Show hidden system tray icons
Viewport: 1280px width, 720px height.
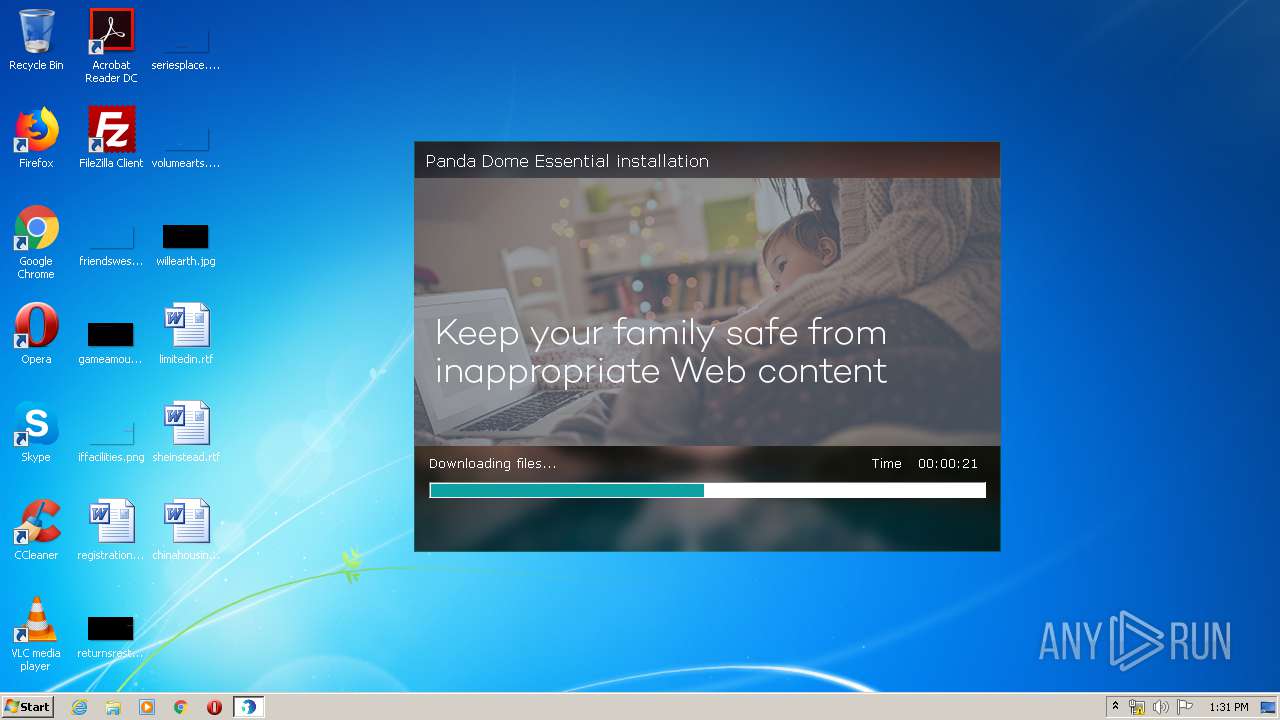1116,707
